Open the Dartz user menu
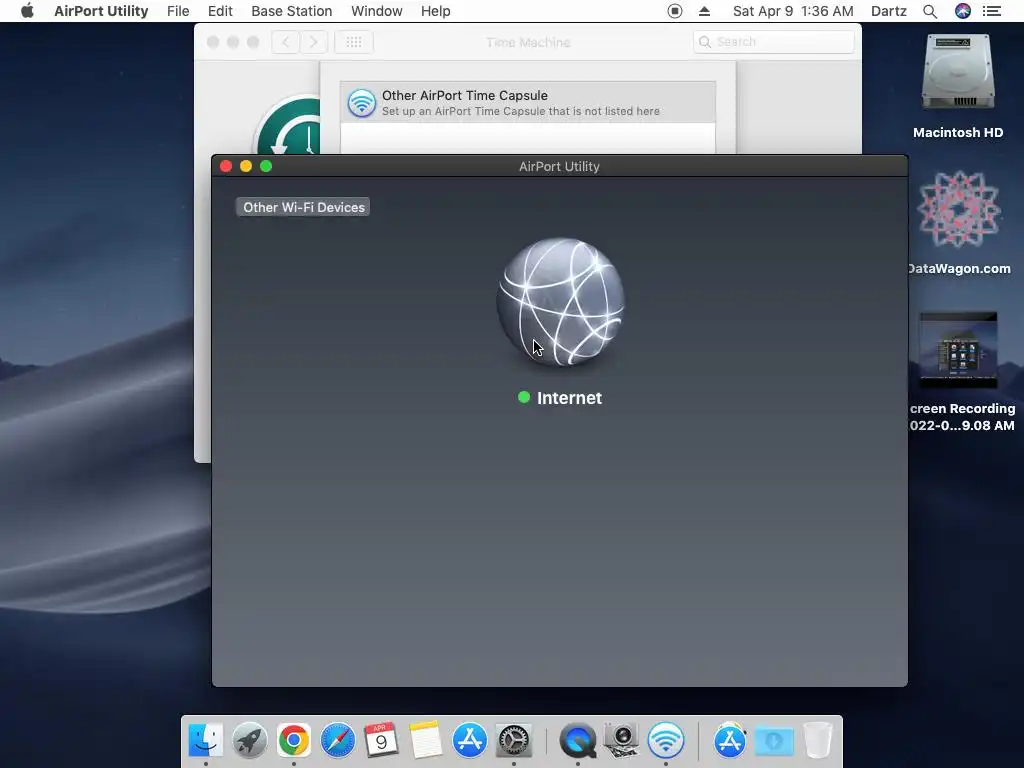 [888, 11]
